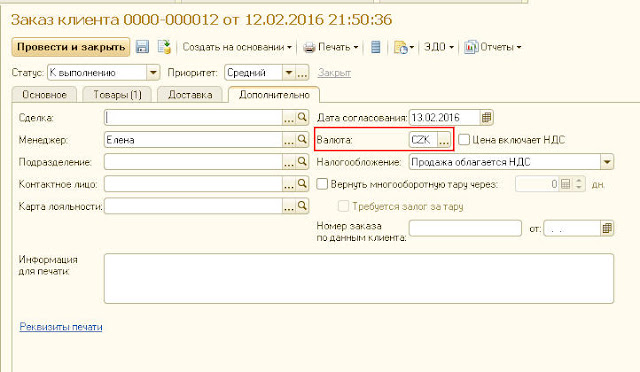
Task: Click the Отчеты chart icon
Action: (x=471, y=47)
